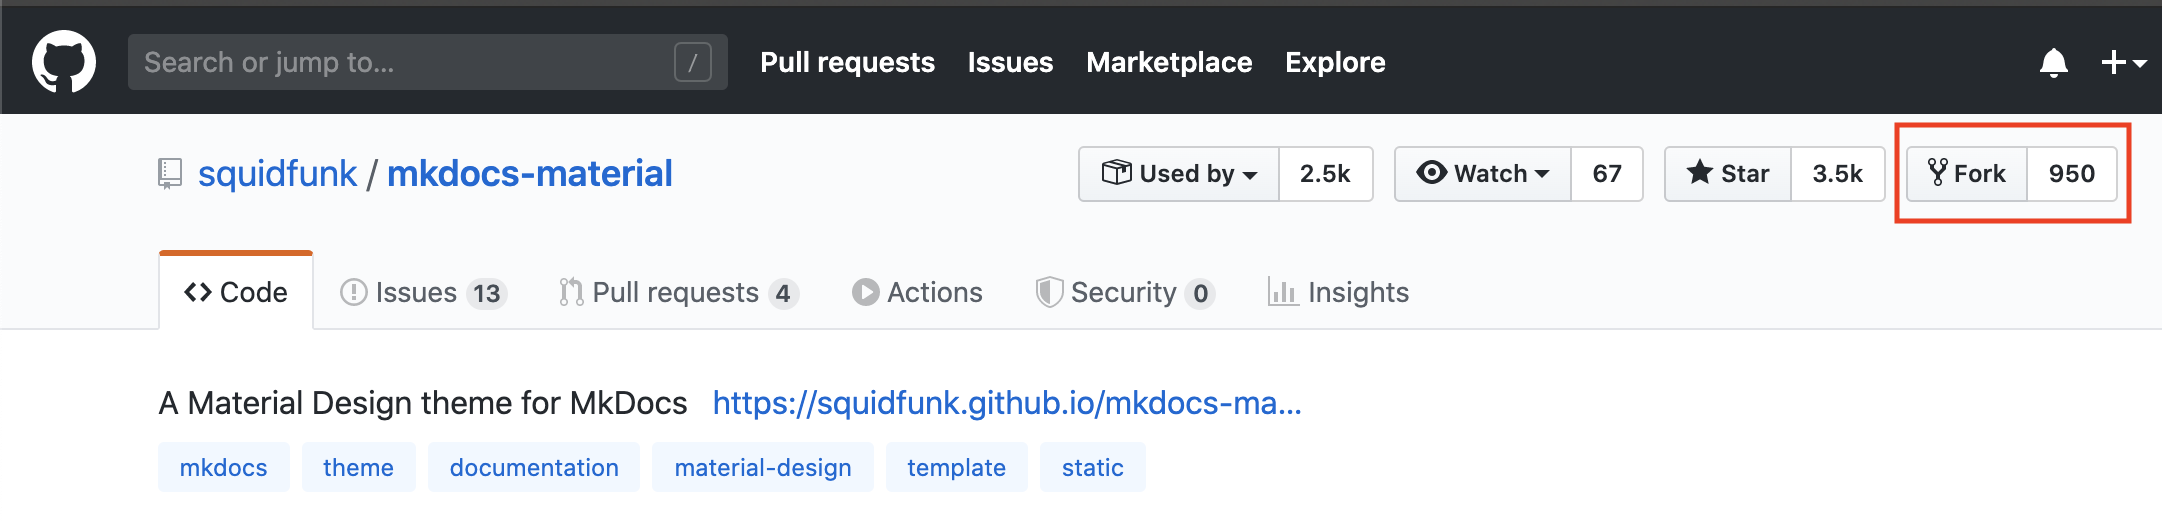Image resolution: width=2162 pixels, height=522 pixels.
Task: Click the Pull requests tab merge icon
Action: [572, 292]
